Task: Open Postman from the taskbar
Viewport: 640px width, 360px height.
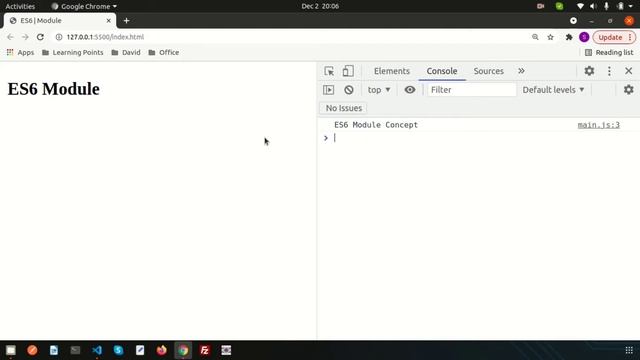Action: (32, 350)
